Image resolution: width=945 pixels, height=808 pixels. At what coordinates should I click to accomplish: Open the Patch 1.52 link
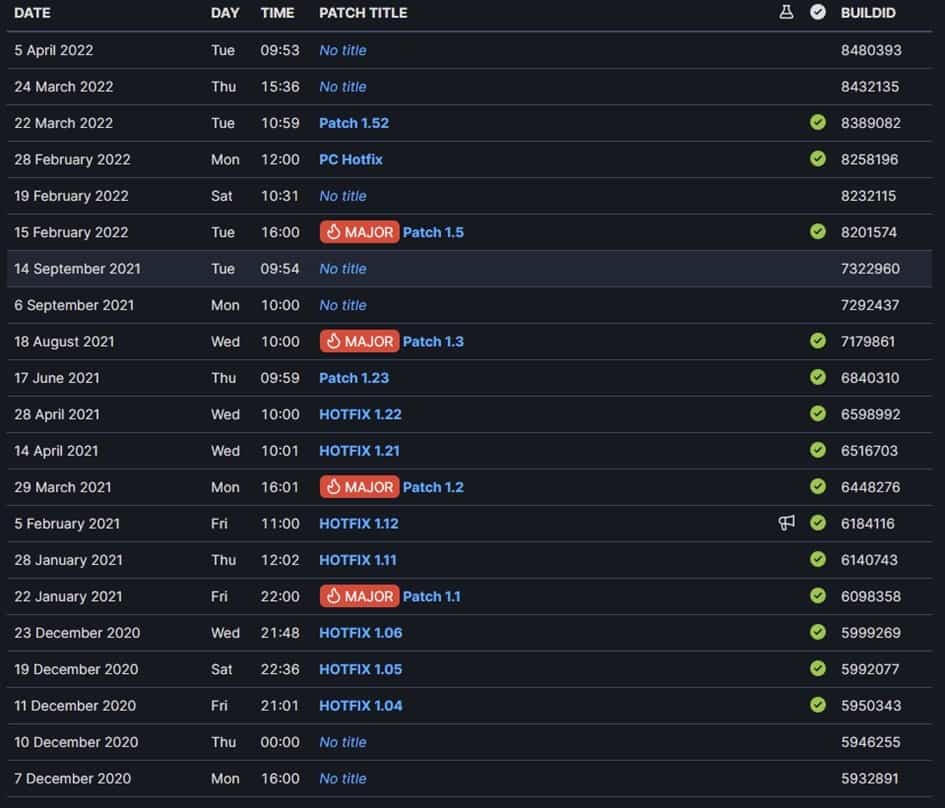click(353, 123)
